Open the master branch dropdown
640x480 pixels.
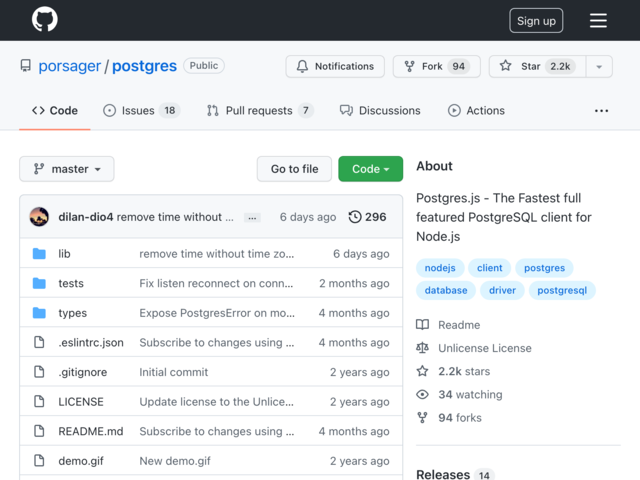[x=67, y=169]
